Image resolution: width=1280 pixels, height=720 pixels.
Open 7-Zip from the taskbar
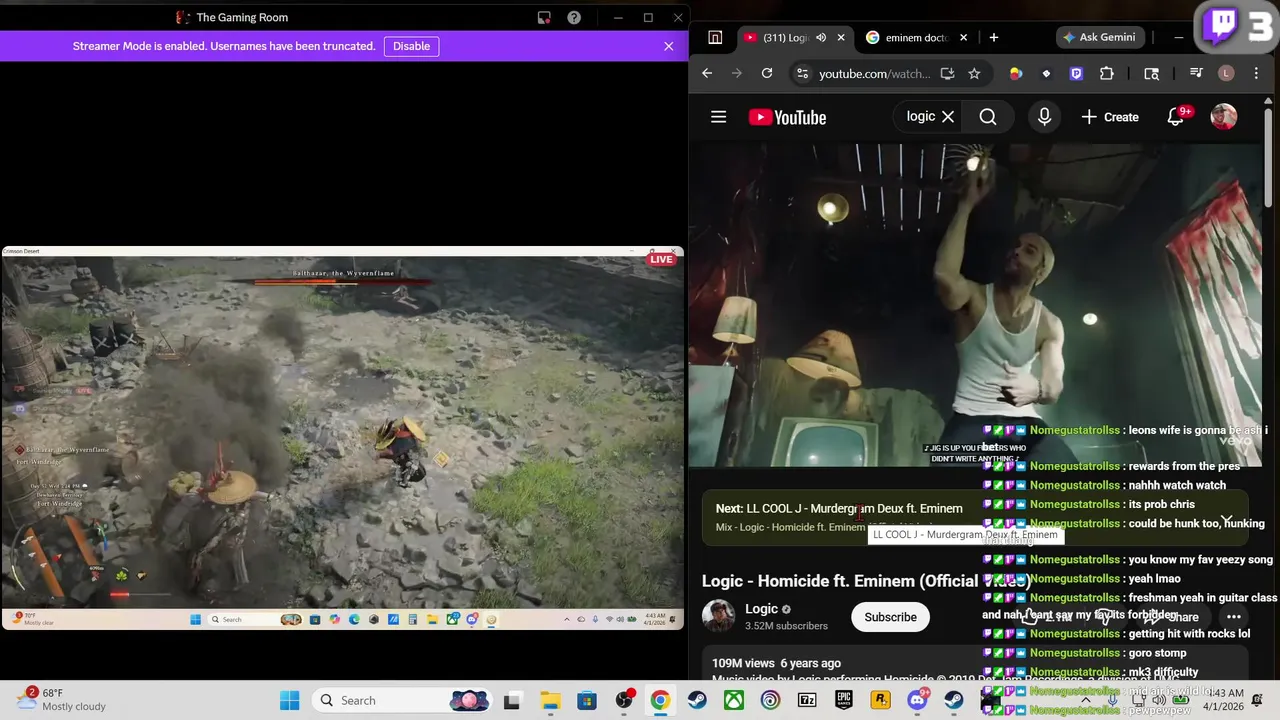tap(807, 700)
